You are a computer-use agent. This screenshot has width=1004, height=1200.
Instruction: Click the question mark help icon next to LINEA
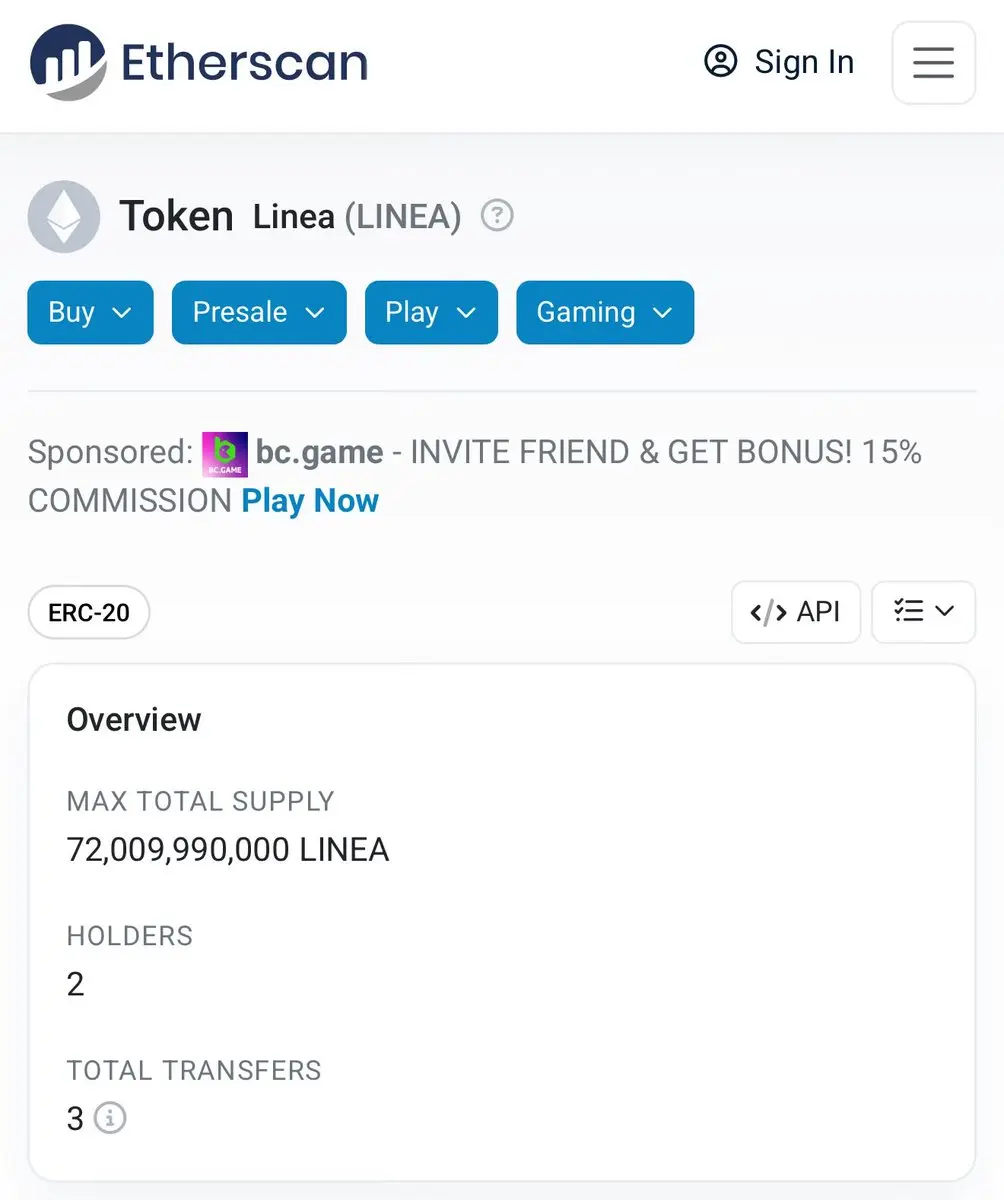(x=497, y=216)
